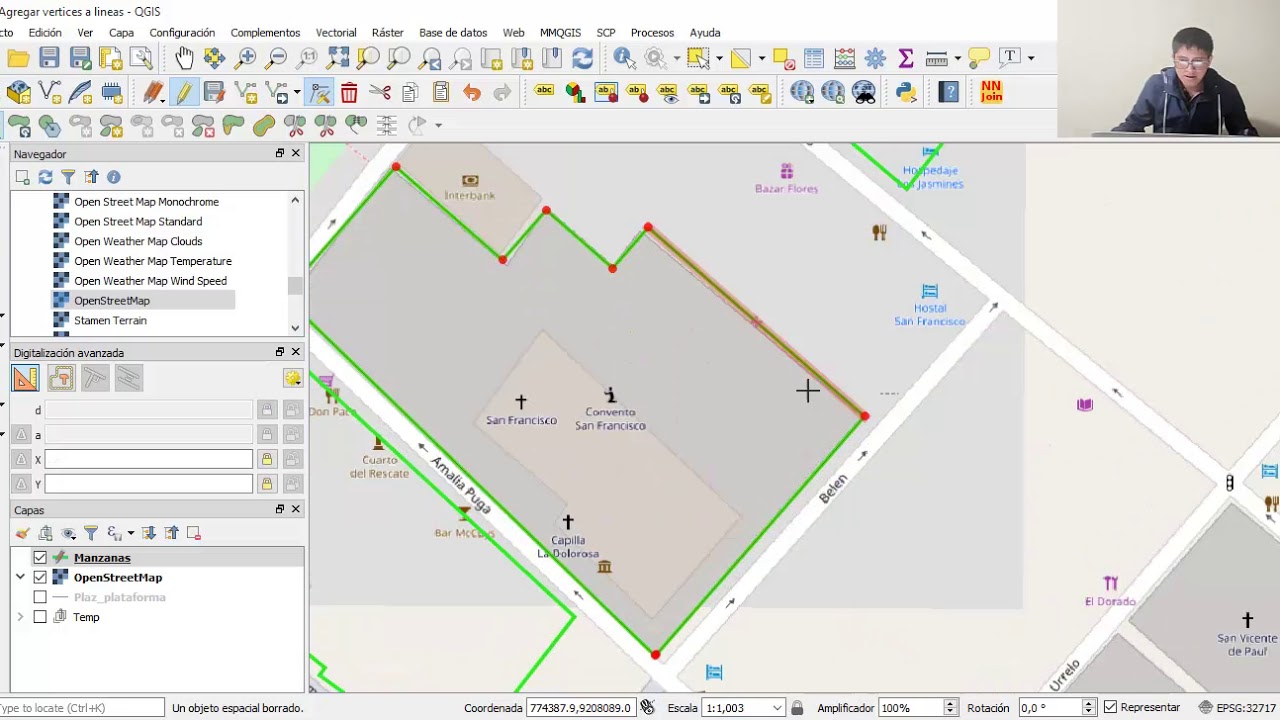
Task: Lock the X coordinate value
Action: (266, 459)
